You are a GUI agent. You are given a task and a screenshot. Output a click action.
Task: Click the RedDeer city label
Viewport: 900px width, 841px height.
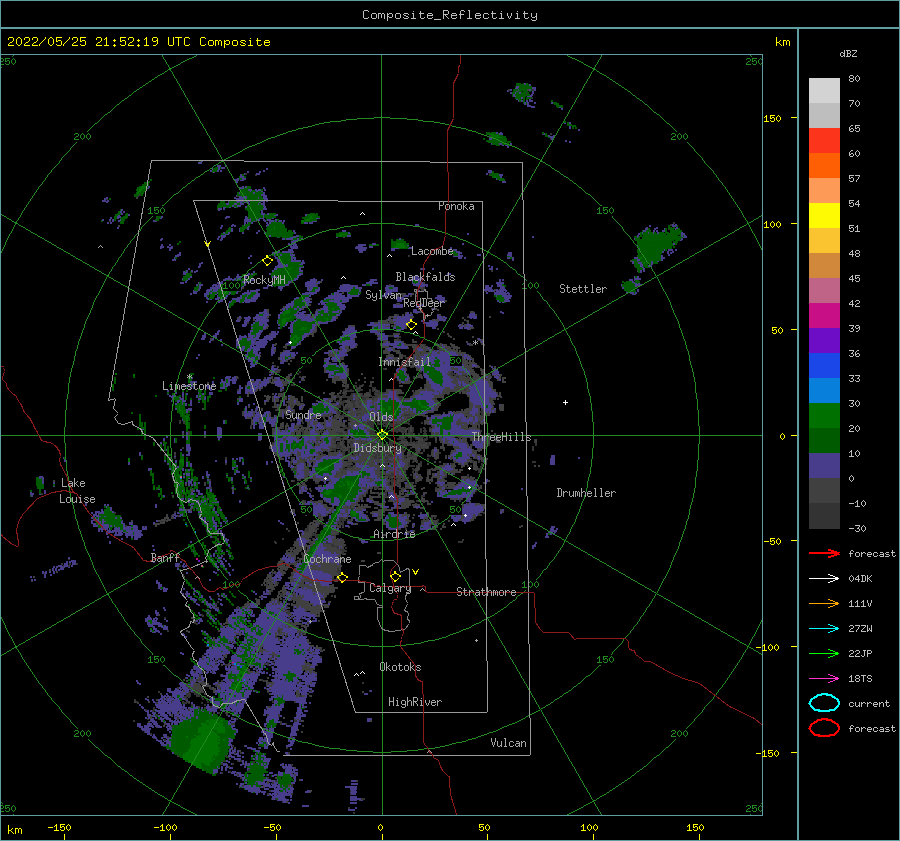(424, 303)
